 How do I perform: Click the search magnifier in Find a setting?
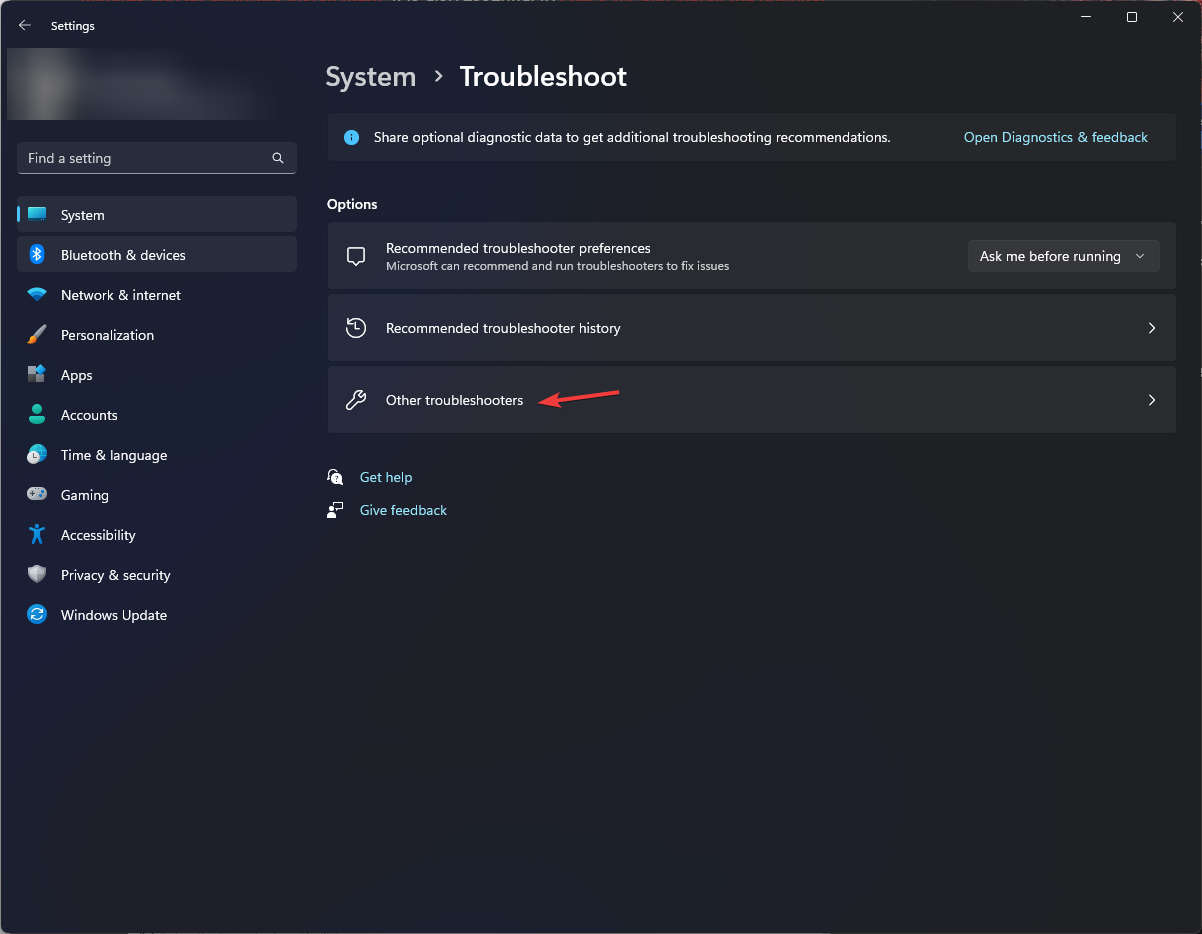tap(277, 158)
